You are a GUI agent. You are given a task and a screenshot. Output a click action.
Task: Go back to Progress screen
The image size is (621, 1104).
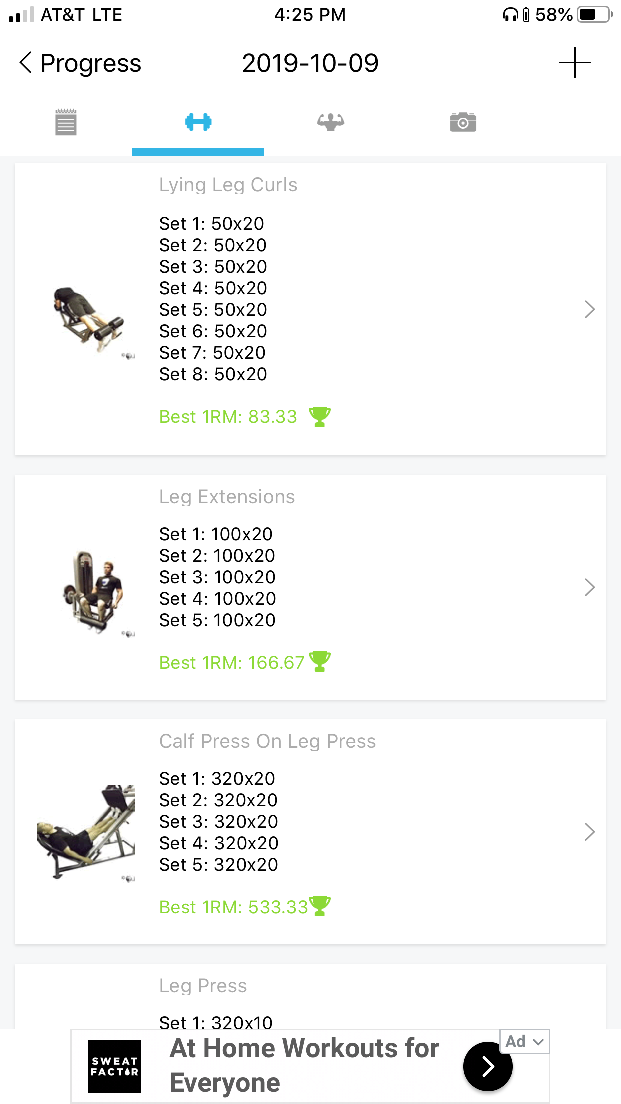[x=80, y=63]
